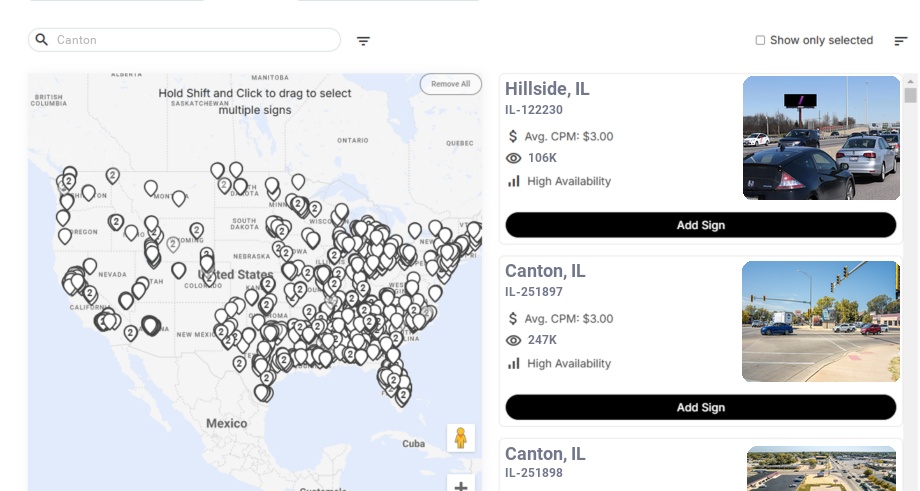Click the eye impressions icon for Hillside
Screen dimensions: 920x491
(514, 158)
